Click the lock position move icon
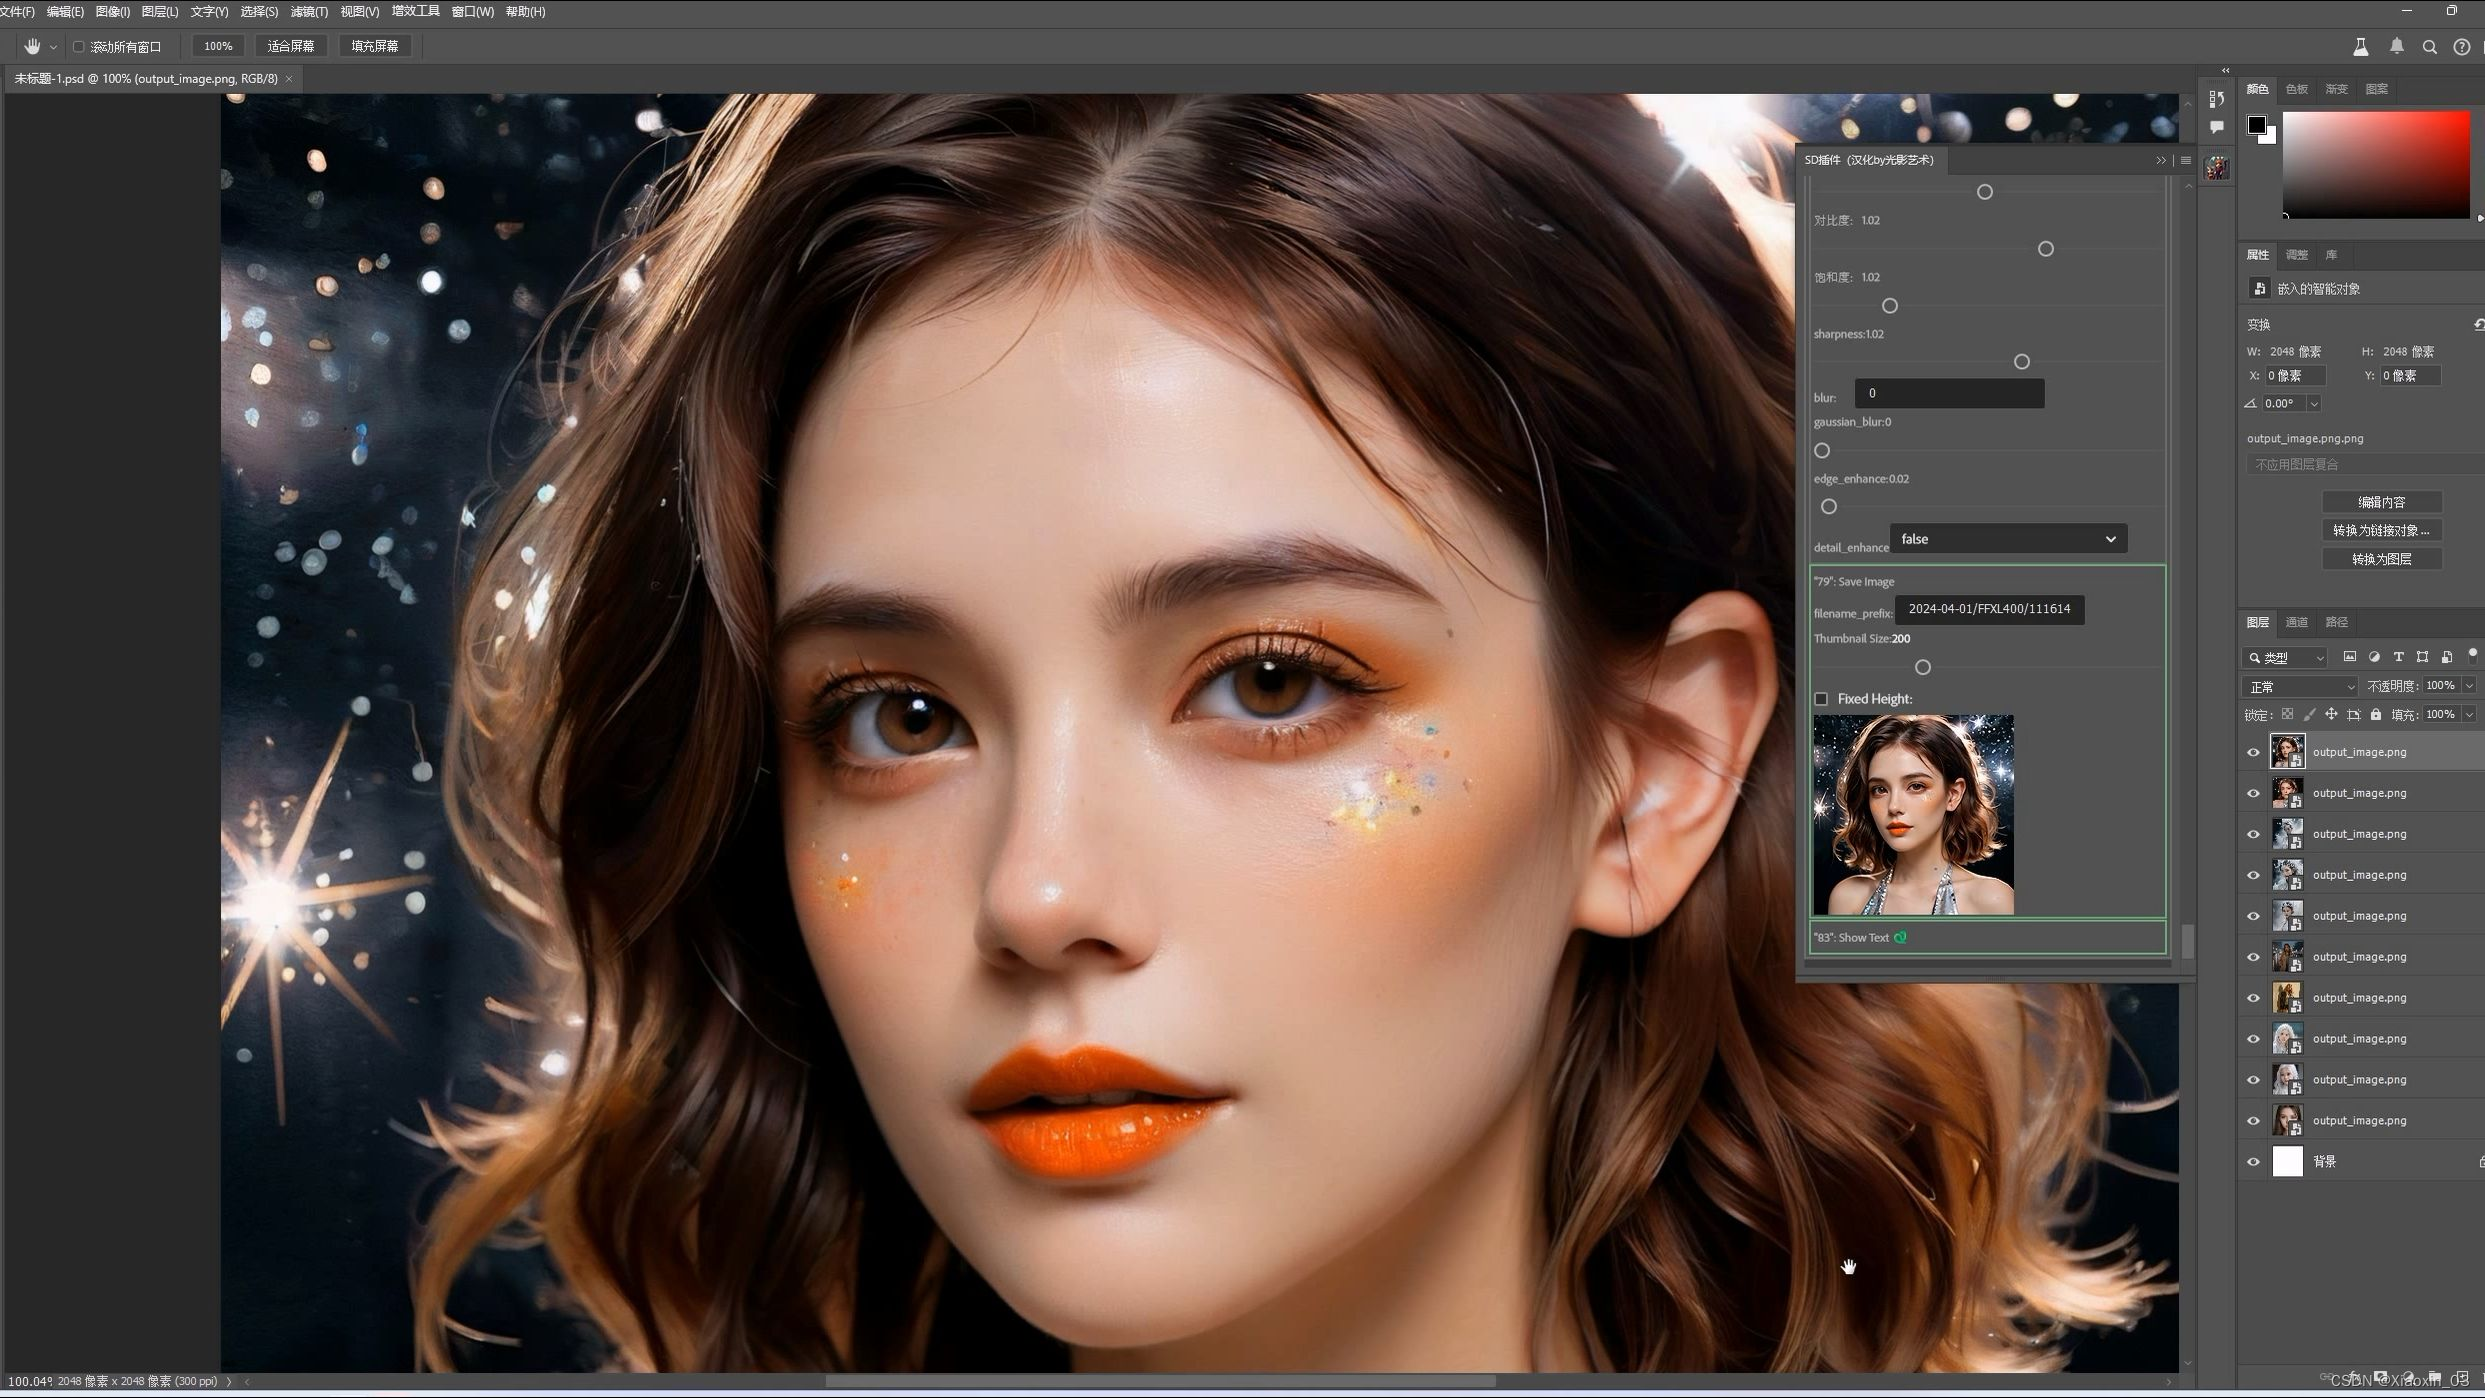The width and height of the screenshot is (2485, 1398). 2331,714
